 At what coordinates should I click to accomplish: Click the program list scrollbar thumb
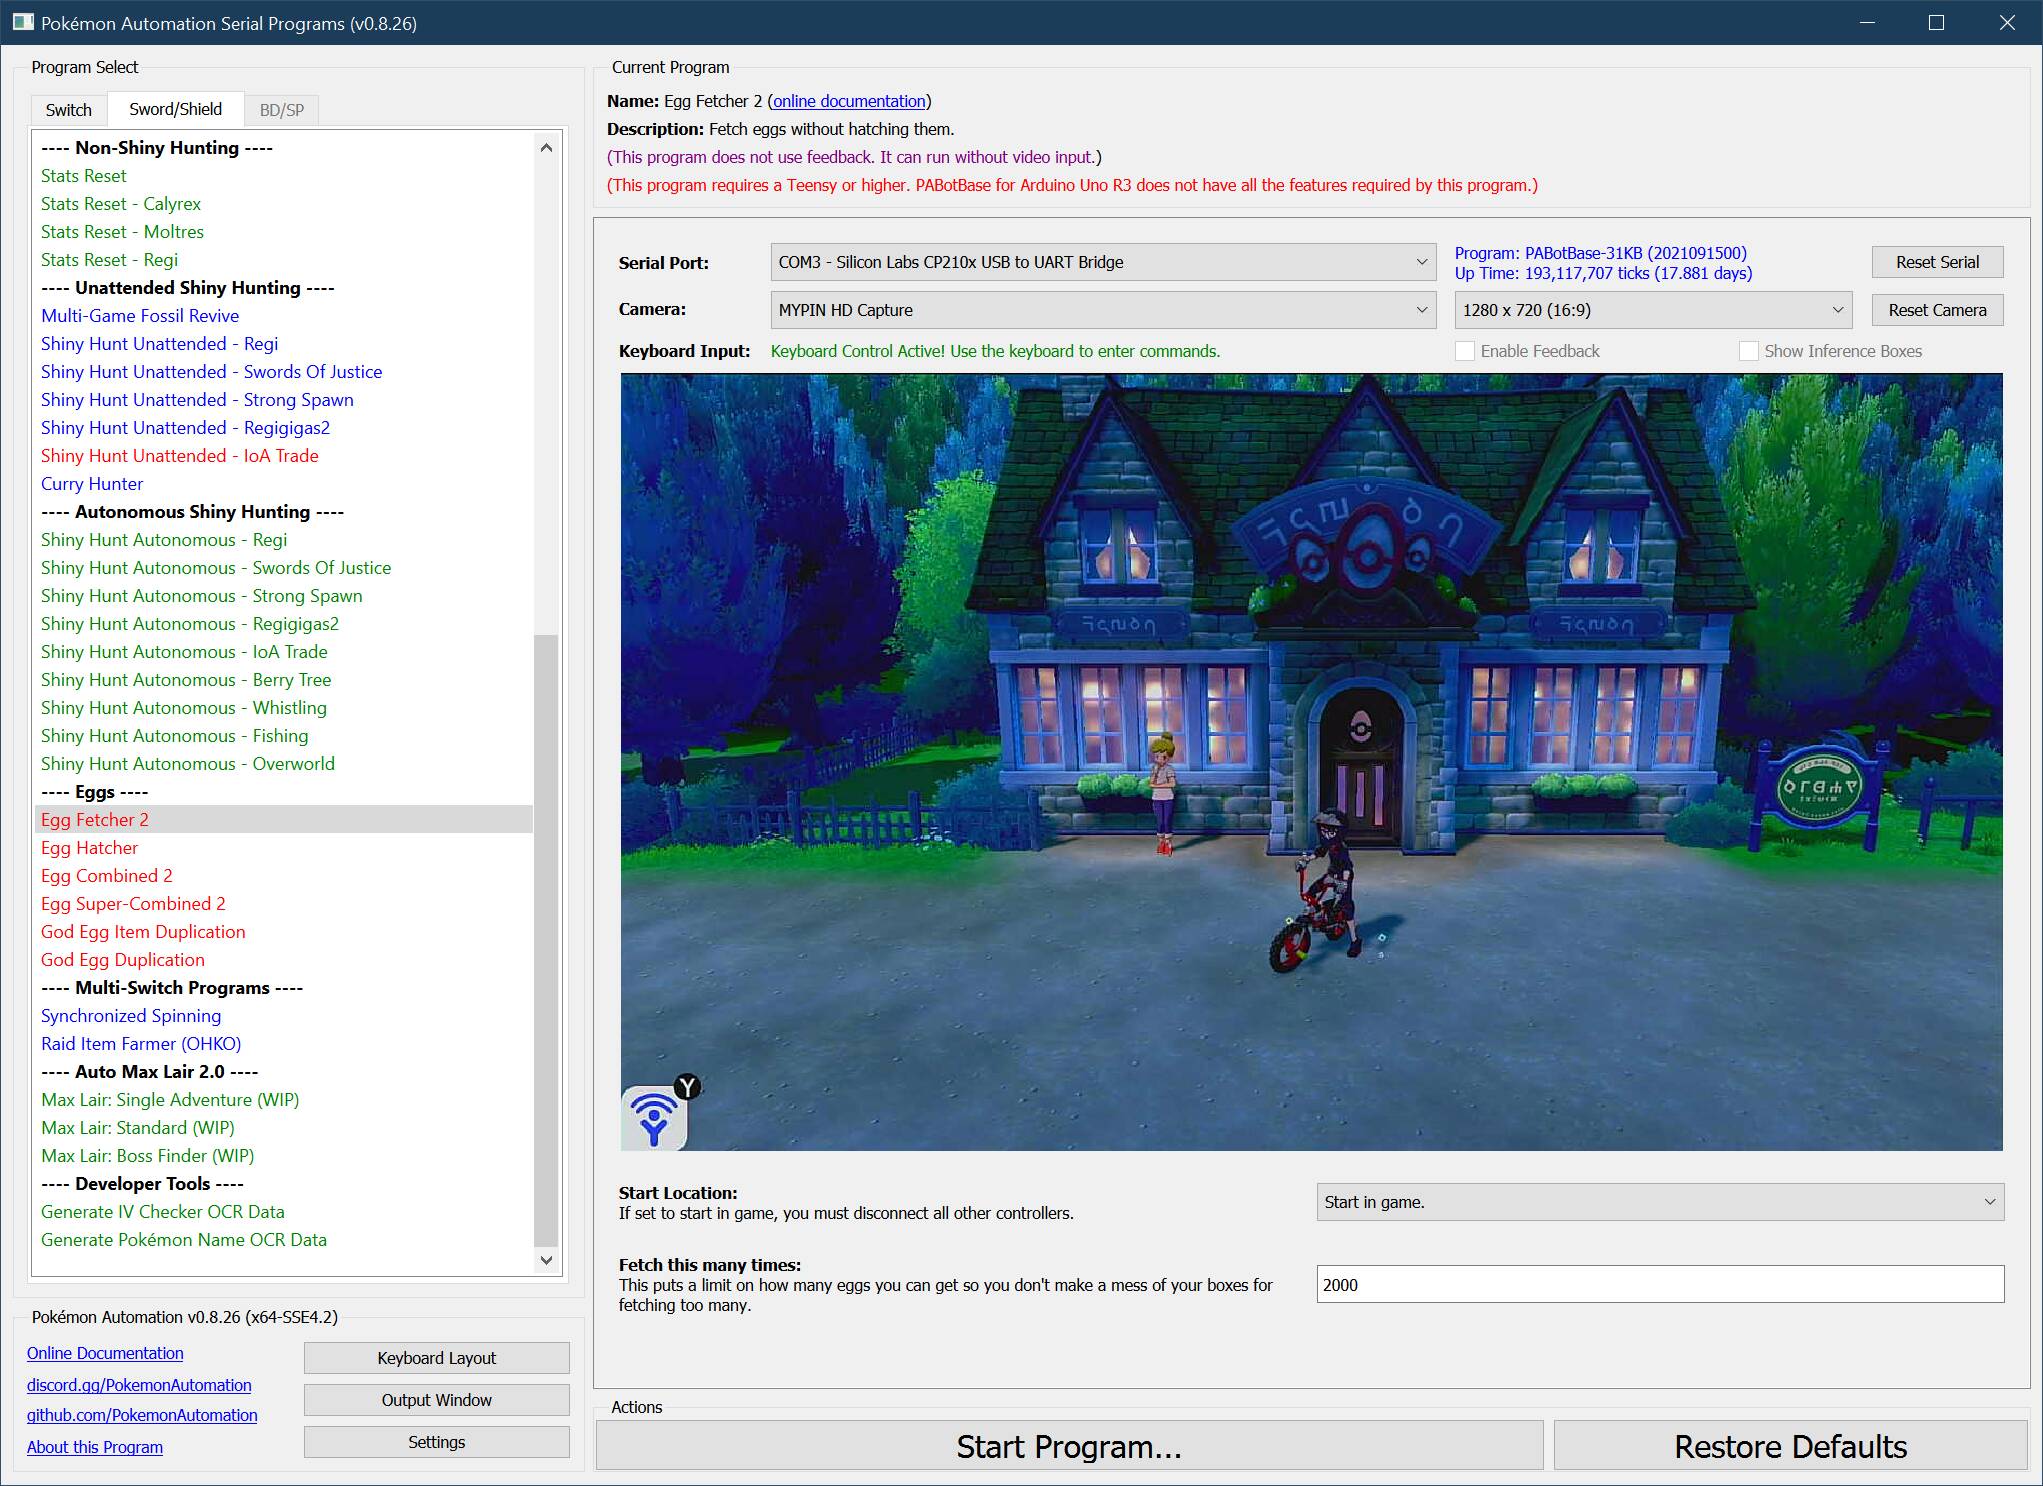click(x=546, y=940)
